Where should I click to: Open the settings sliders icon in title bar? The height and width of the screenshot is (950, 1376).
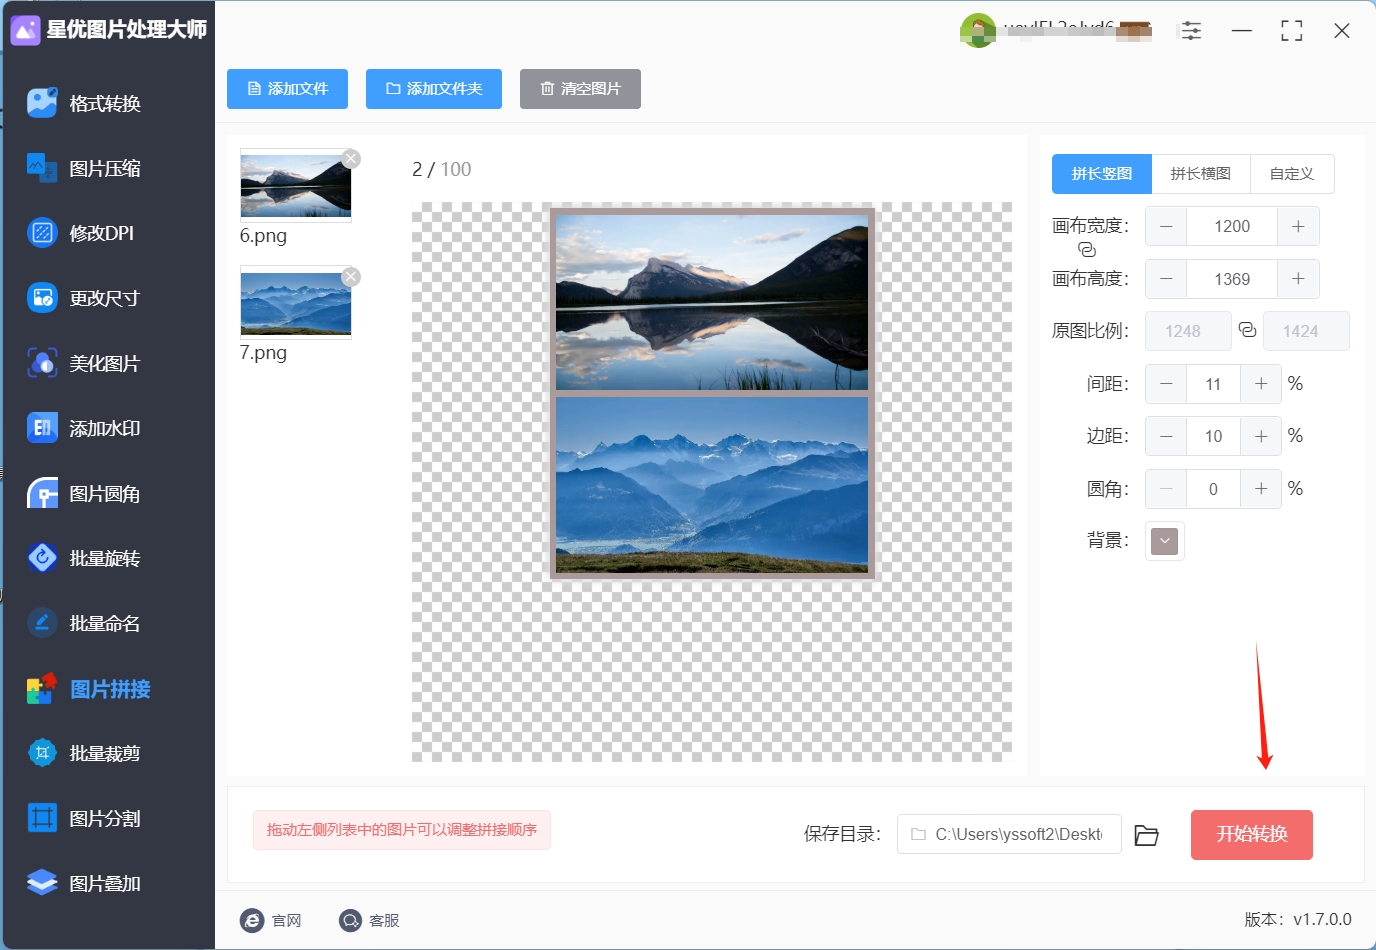click(1191, 31)
